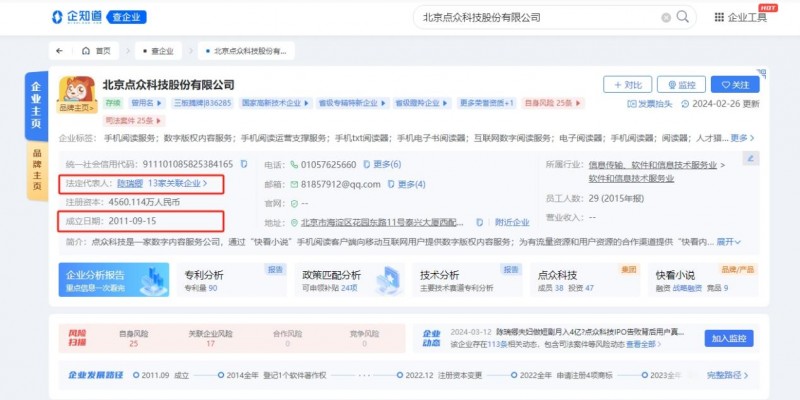Expand company intro with 展开

pos(729,242)
